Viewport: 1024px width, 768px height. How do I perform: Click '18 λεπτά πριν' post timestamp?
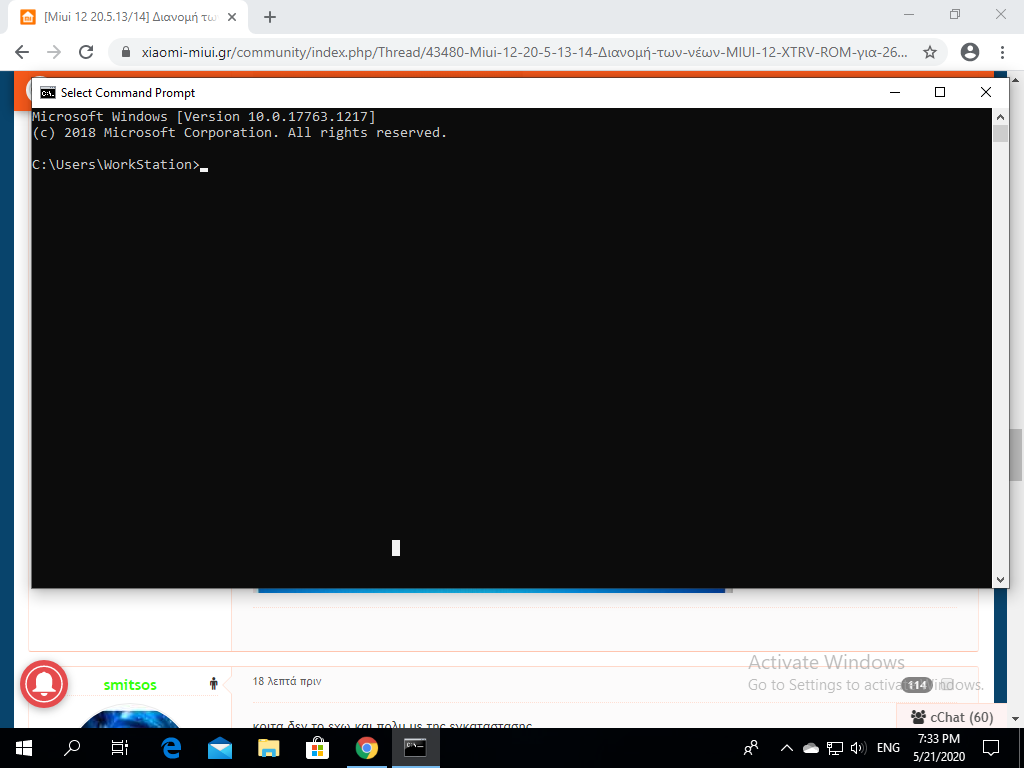coord(287,681)
